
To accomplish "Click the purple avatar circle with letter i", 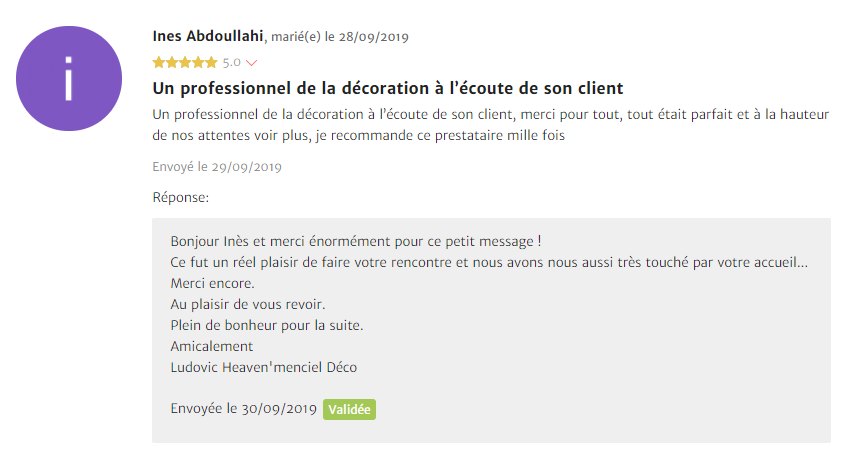I will click(69, 78).
